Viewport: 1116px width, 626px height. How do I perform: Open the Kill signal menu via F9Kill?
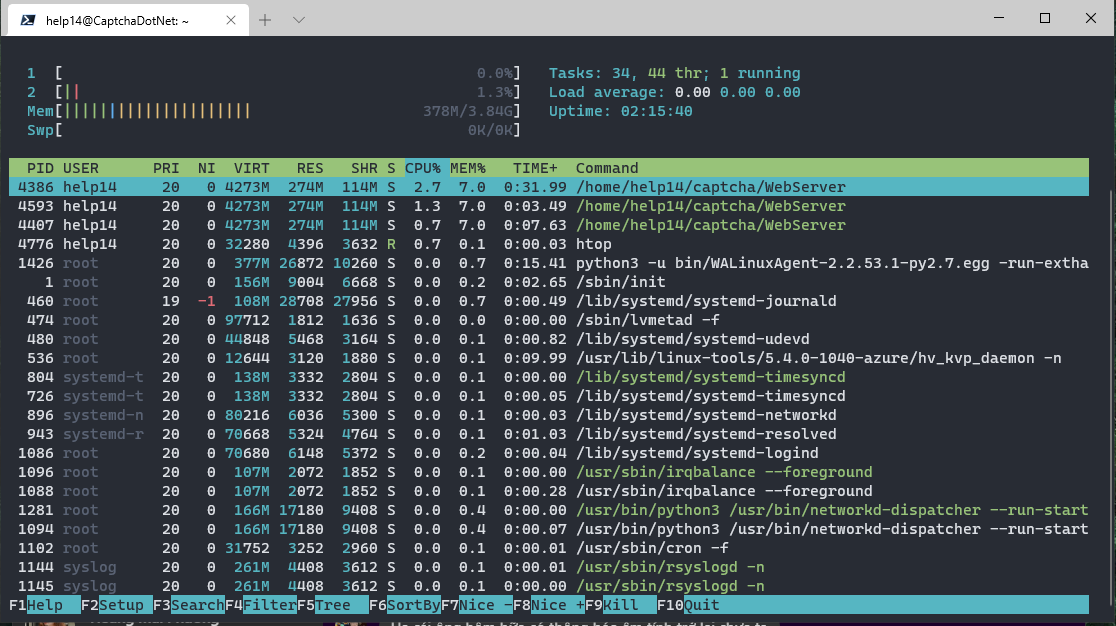pyautogui.click(x=614, y=605)
